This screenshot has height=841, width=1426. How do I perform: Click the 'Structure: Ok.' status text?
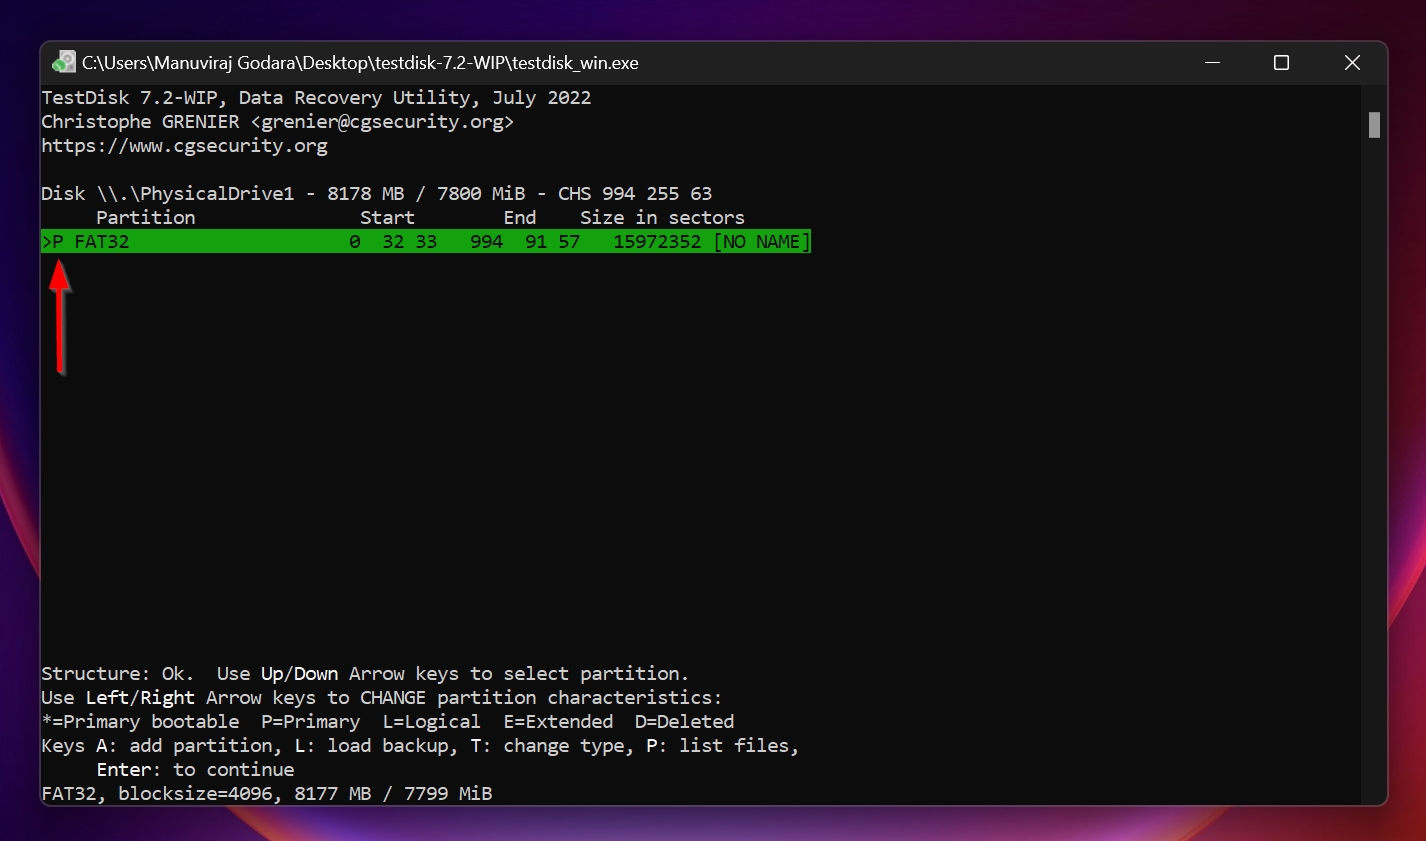pos(117,673)
